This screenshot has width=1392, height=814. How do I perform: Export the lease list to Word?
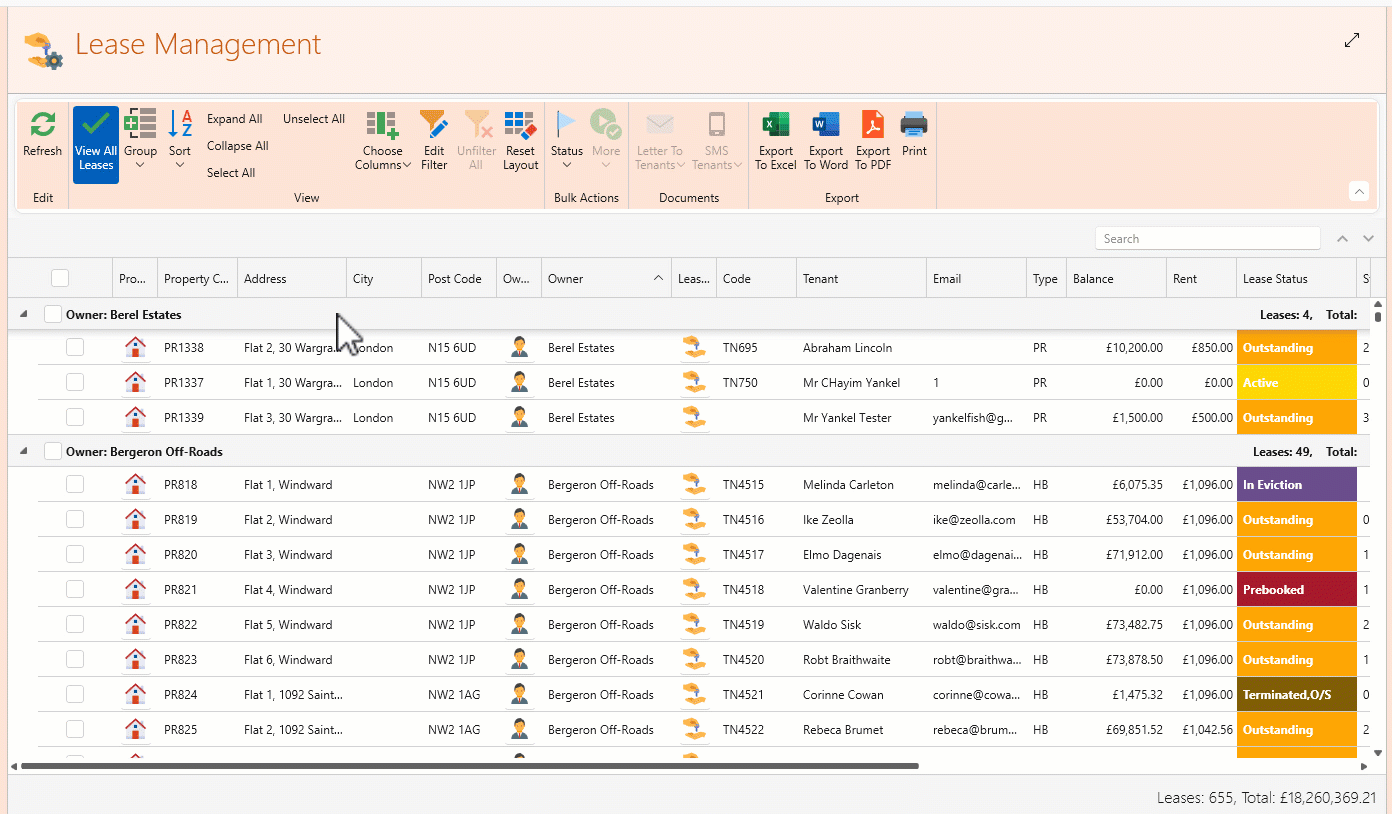tap(825, 126)
